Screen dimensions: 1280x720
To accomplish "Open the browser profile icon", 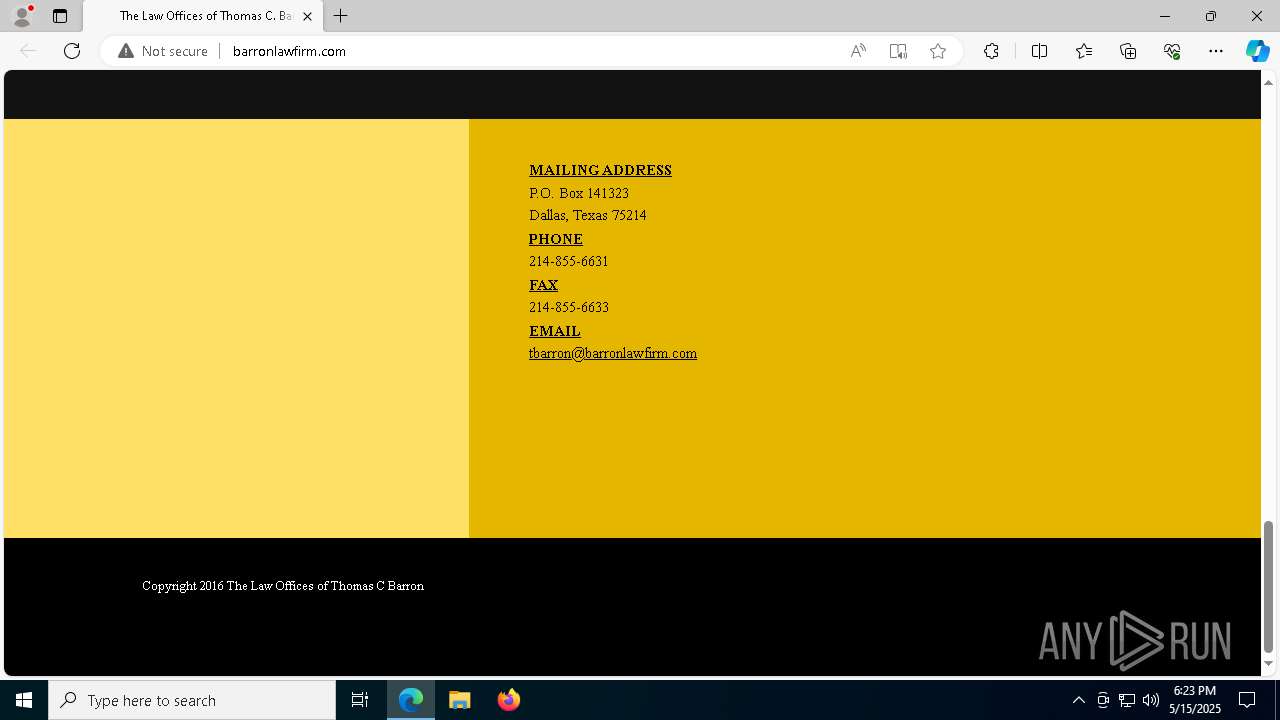I will click(22, 16).
